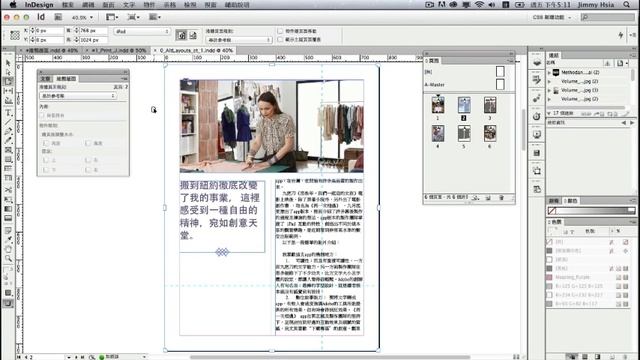Select the Gradient Swatch tool

[x=8, y=209]
